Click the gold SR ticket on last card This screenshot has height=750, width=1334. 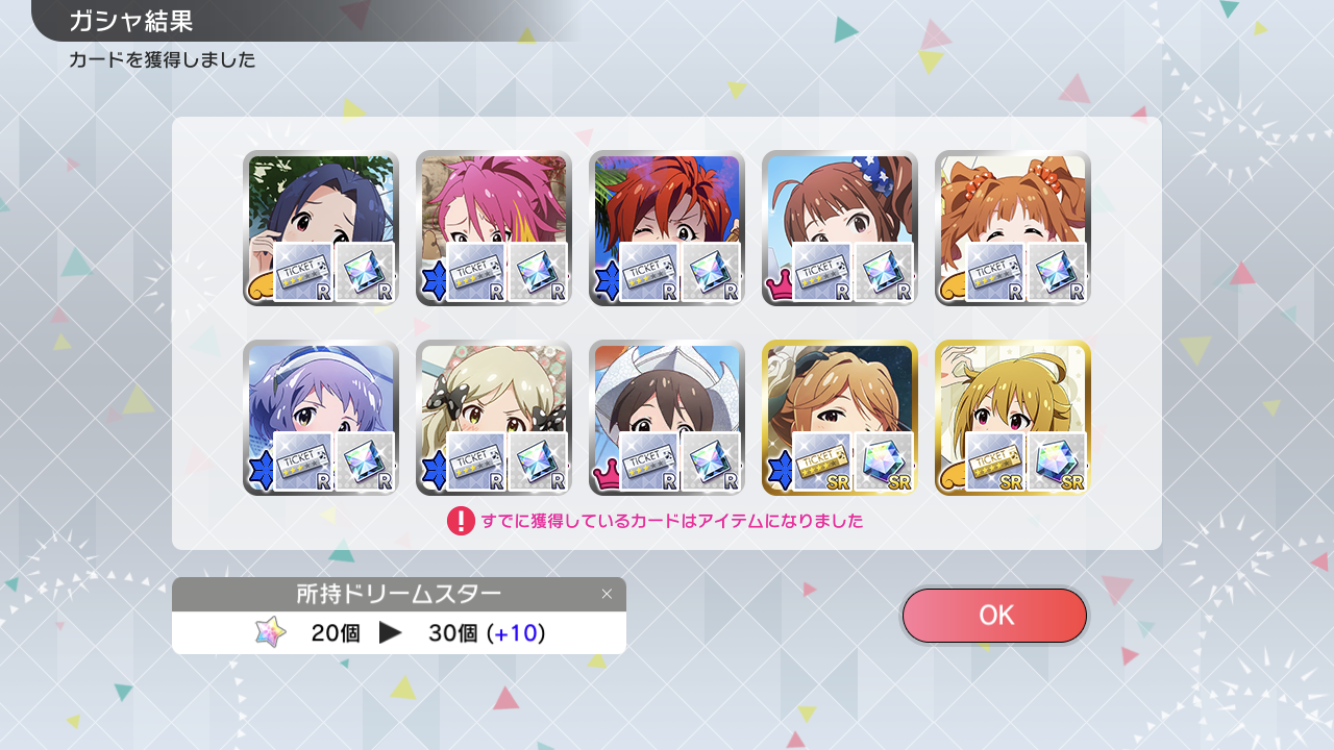(x=995, y=460)
